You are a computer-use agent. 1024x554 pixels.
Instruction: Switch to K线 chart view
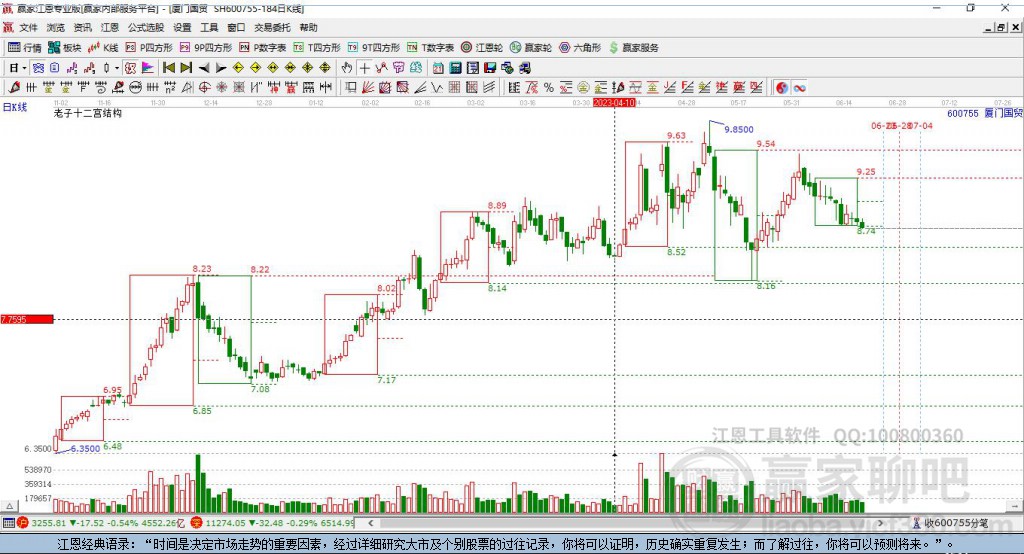103,47
